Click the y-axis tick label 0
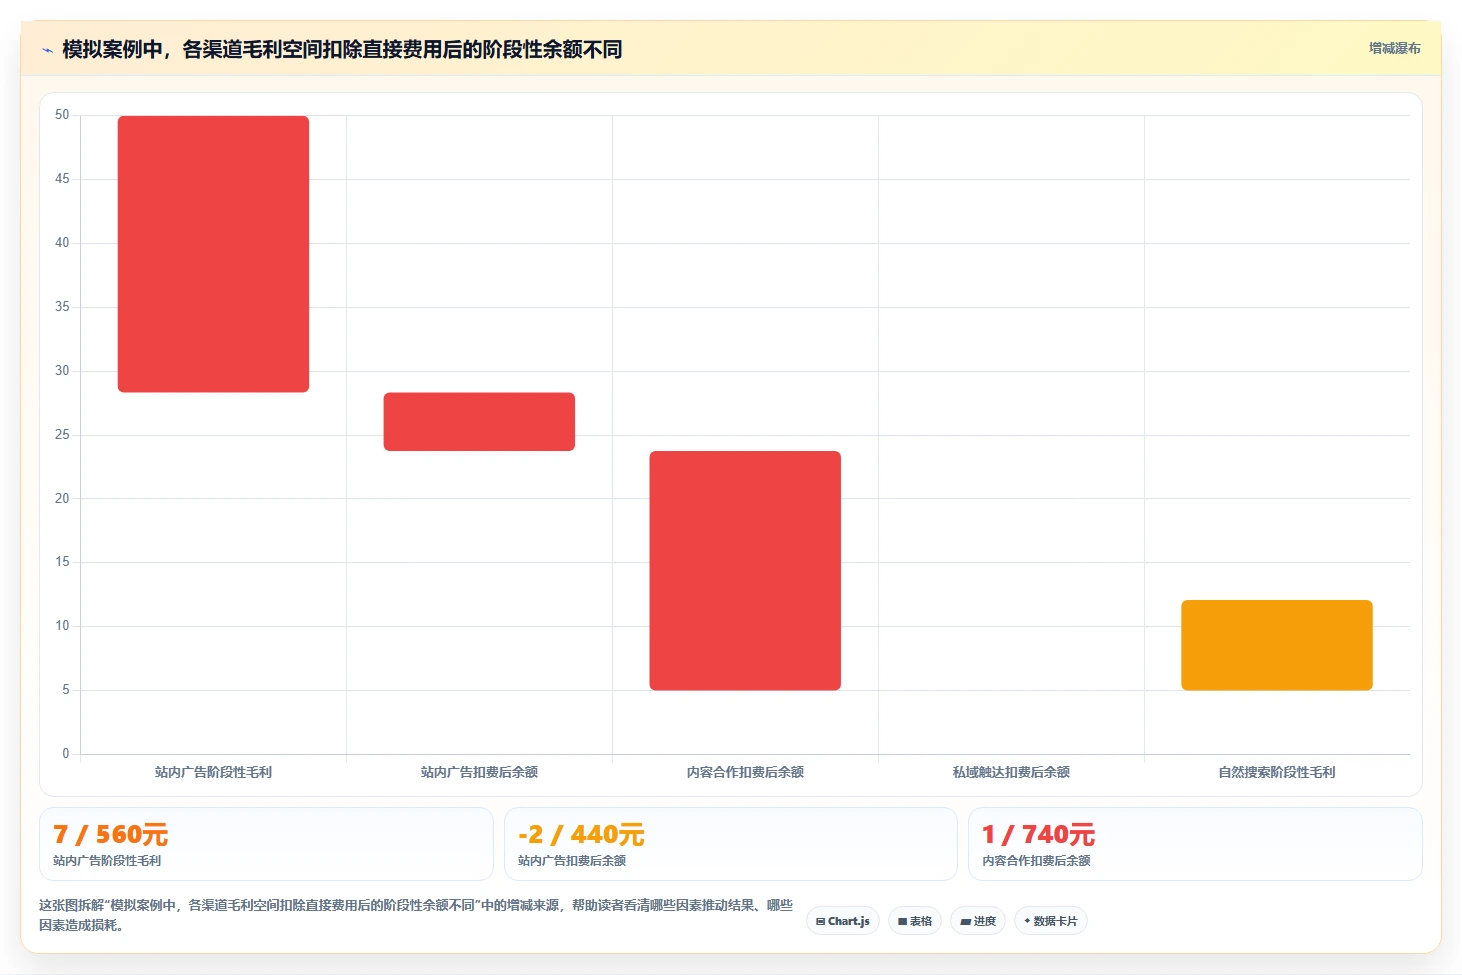 coord(66,754)
